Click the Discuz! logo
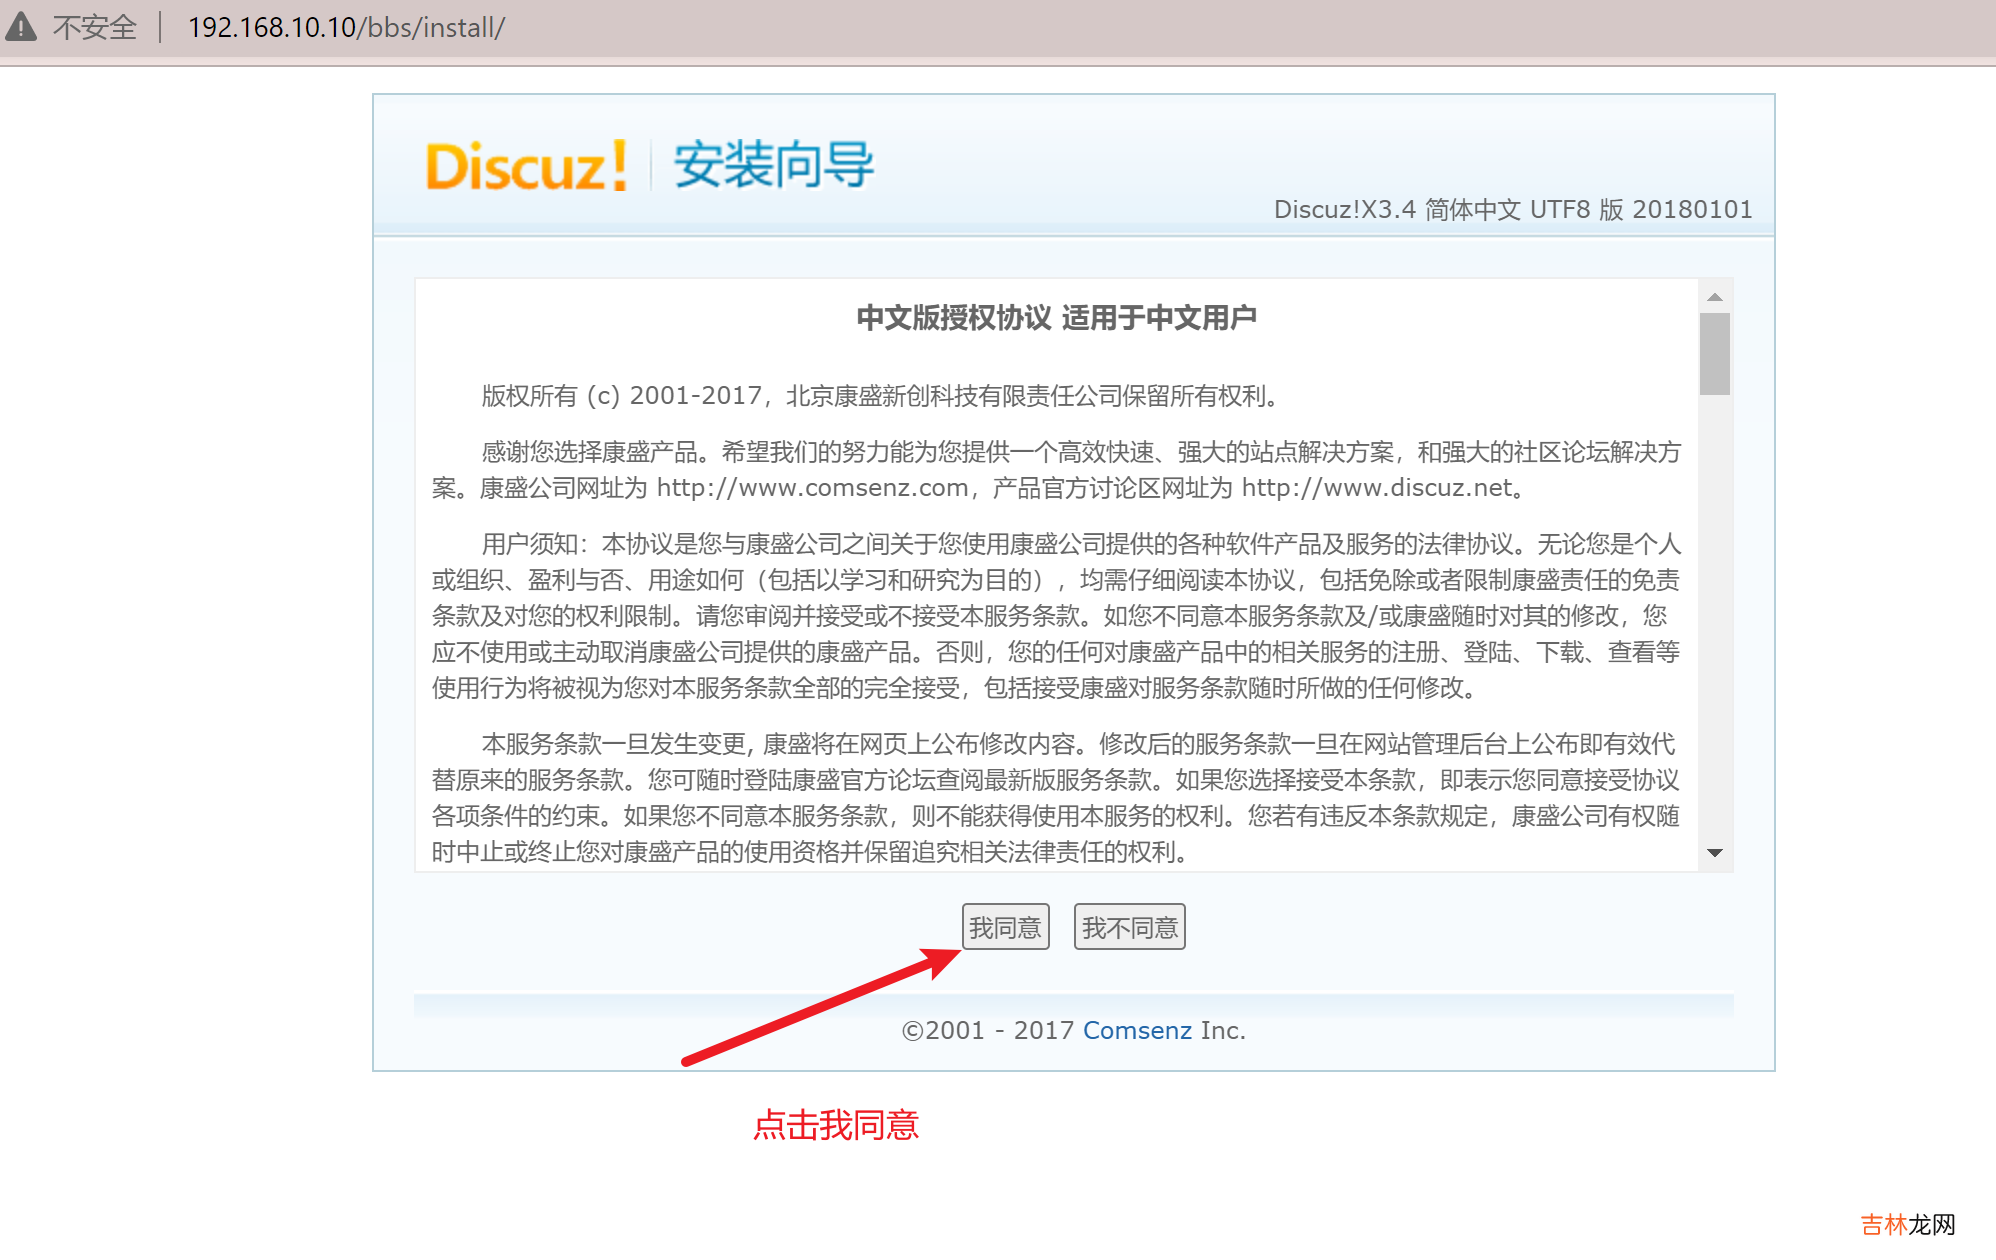 (x=526, y=165)
